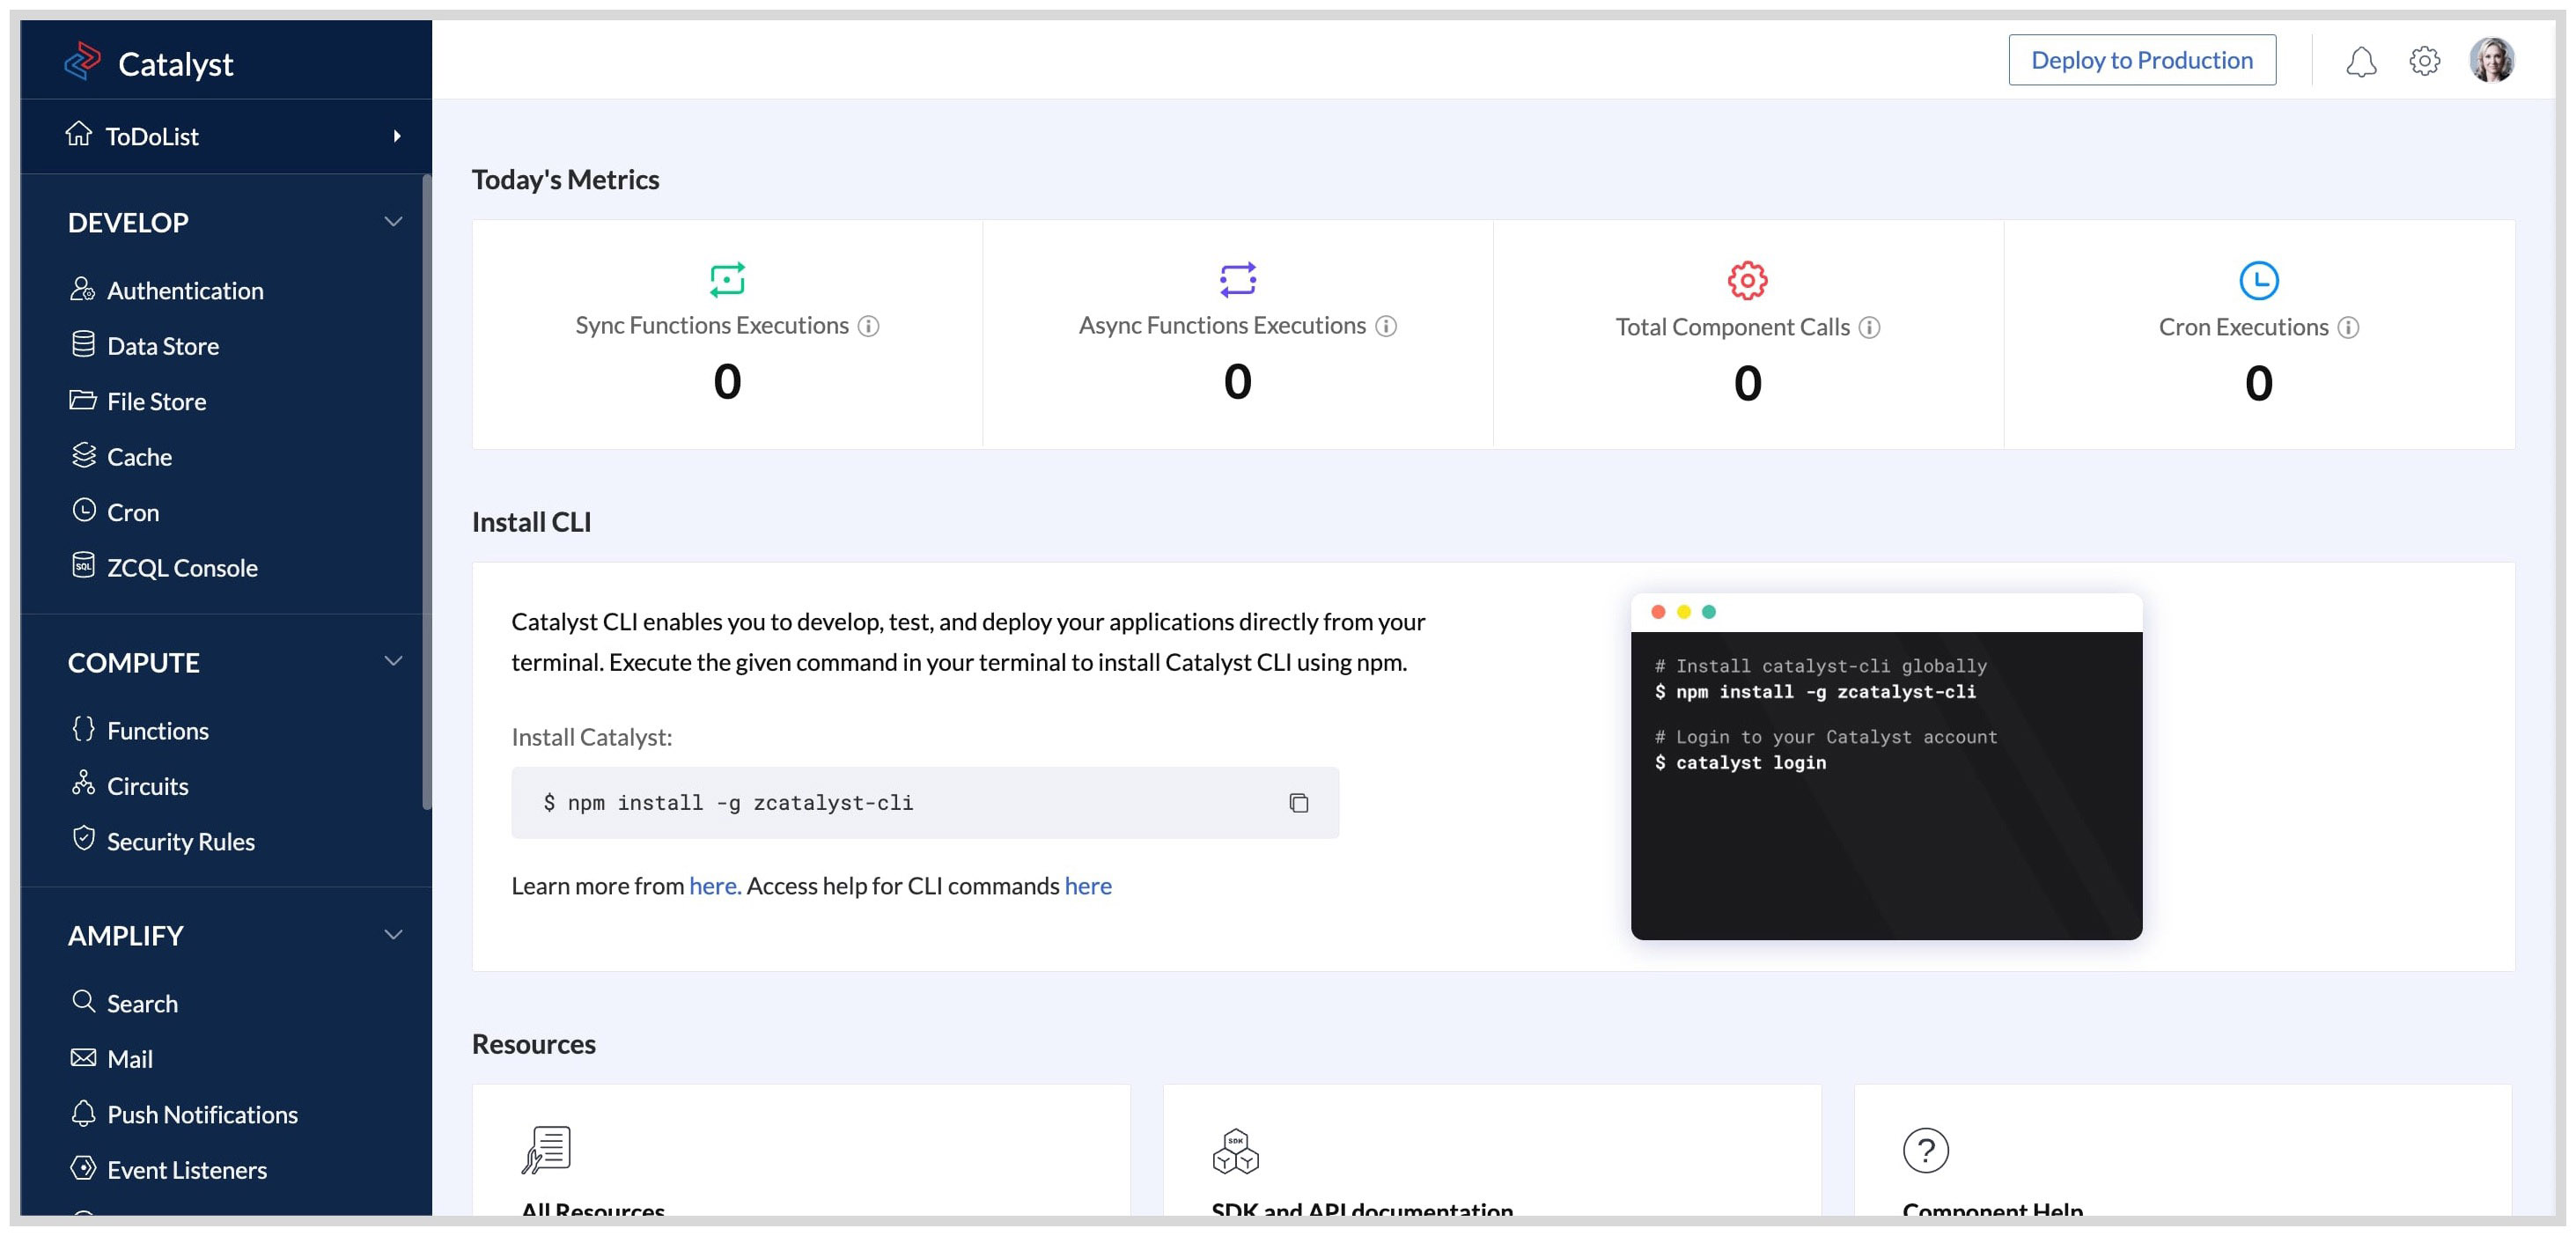Click the terminal preview window
This screenshot has height=1236, width=2576.
[1886, 767]
